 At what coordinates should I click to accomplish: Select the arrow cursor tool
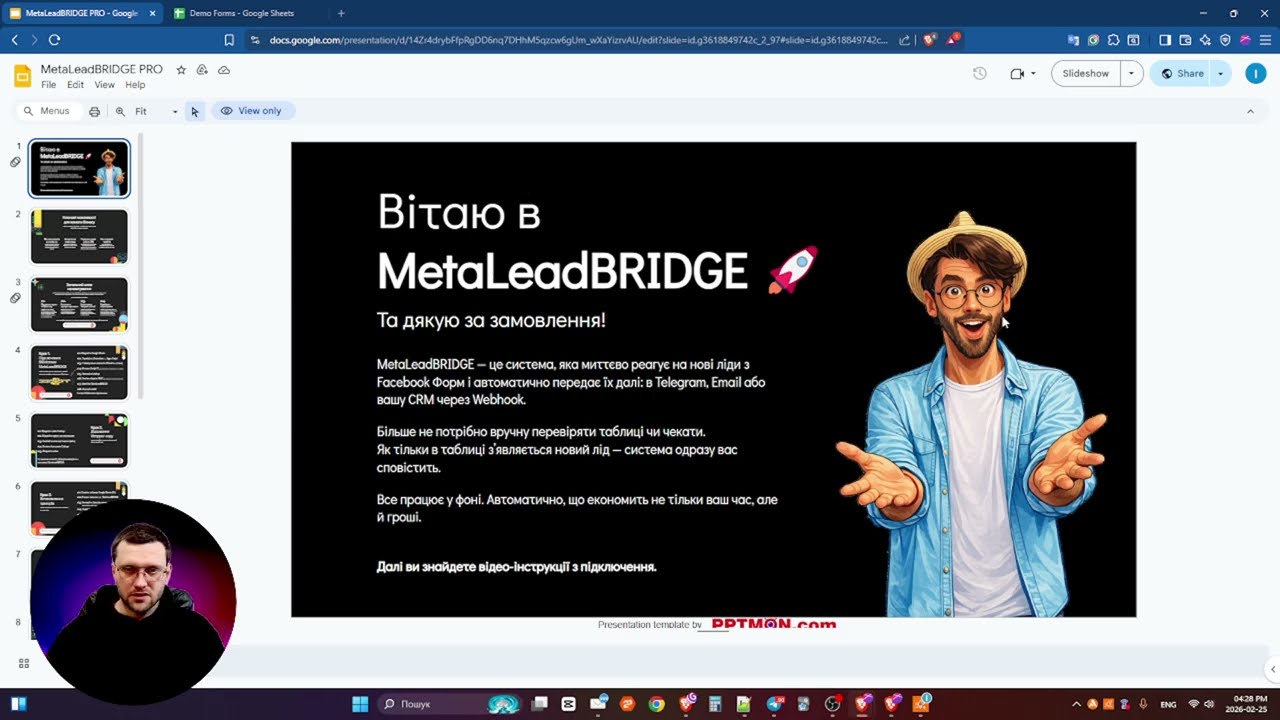(195, 111)
